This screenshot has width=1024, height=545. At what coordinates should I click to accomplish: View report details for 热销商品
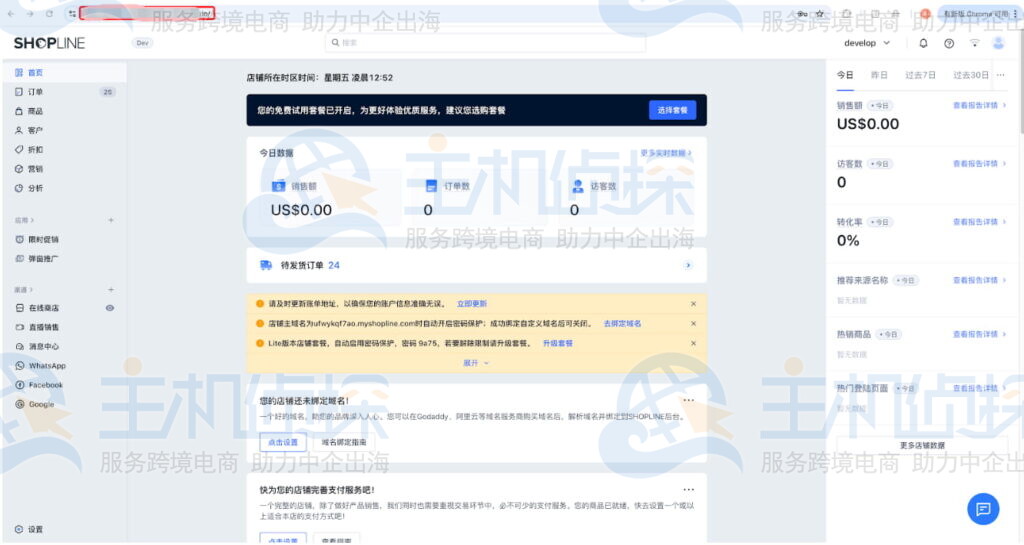click(x=979, y=334)
